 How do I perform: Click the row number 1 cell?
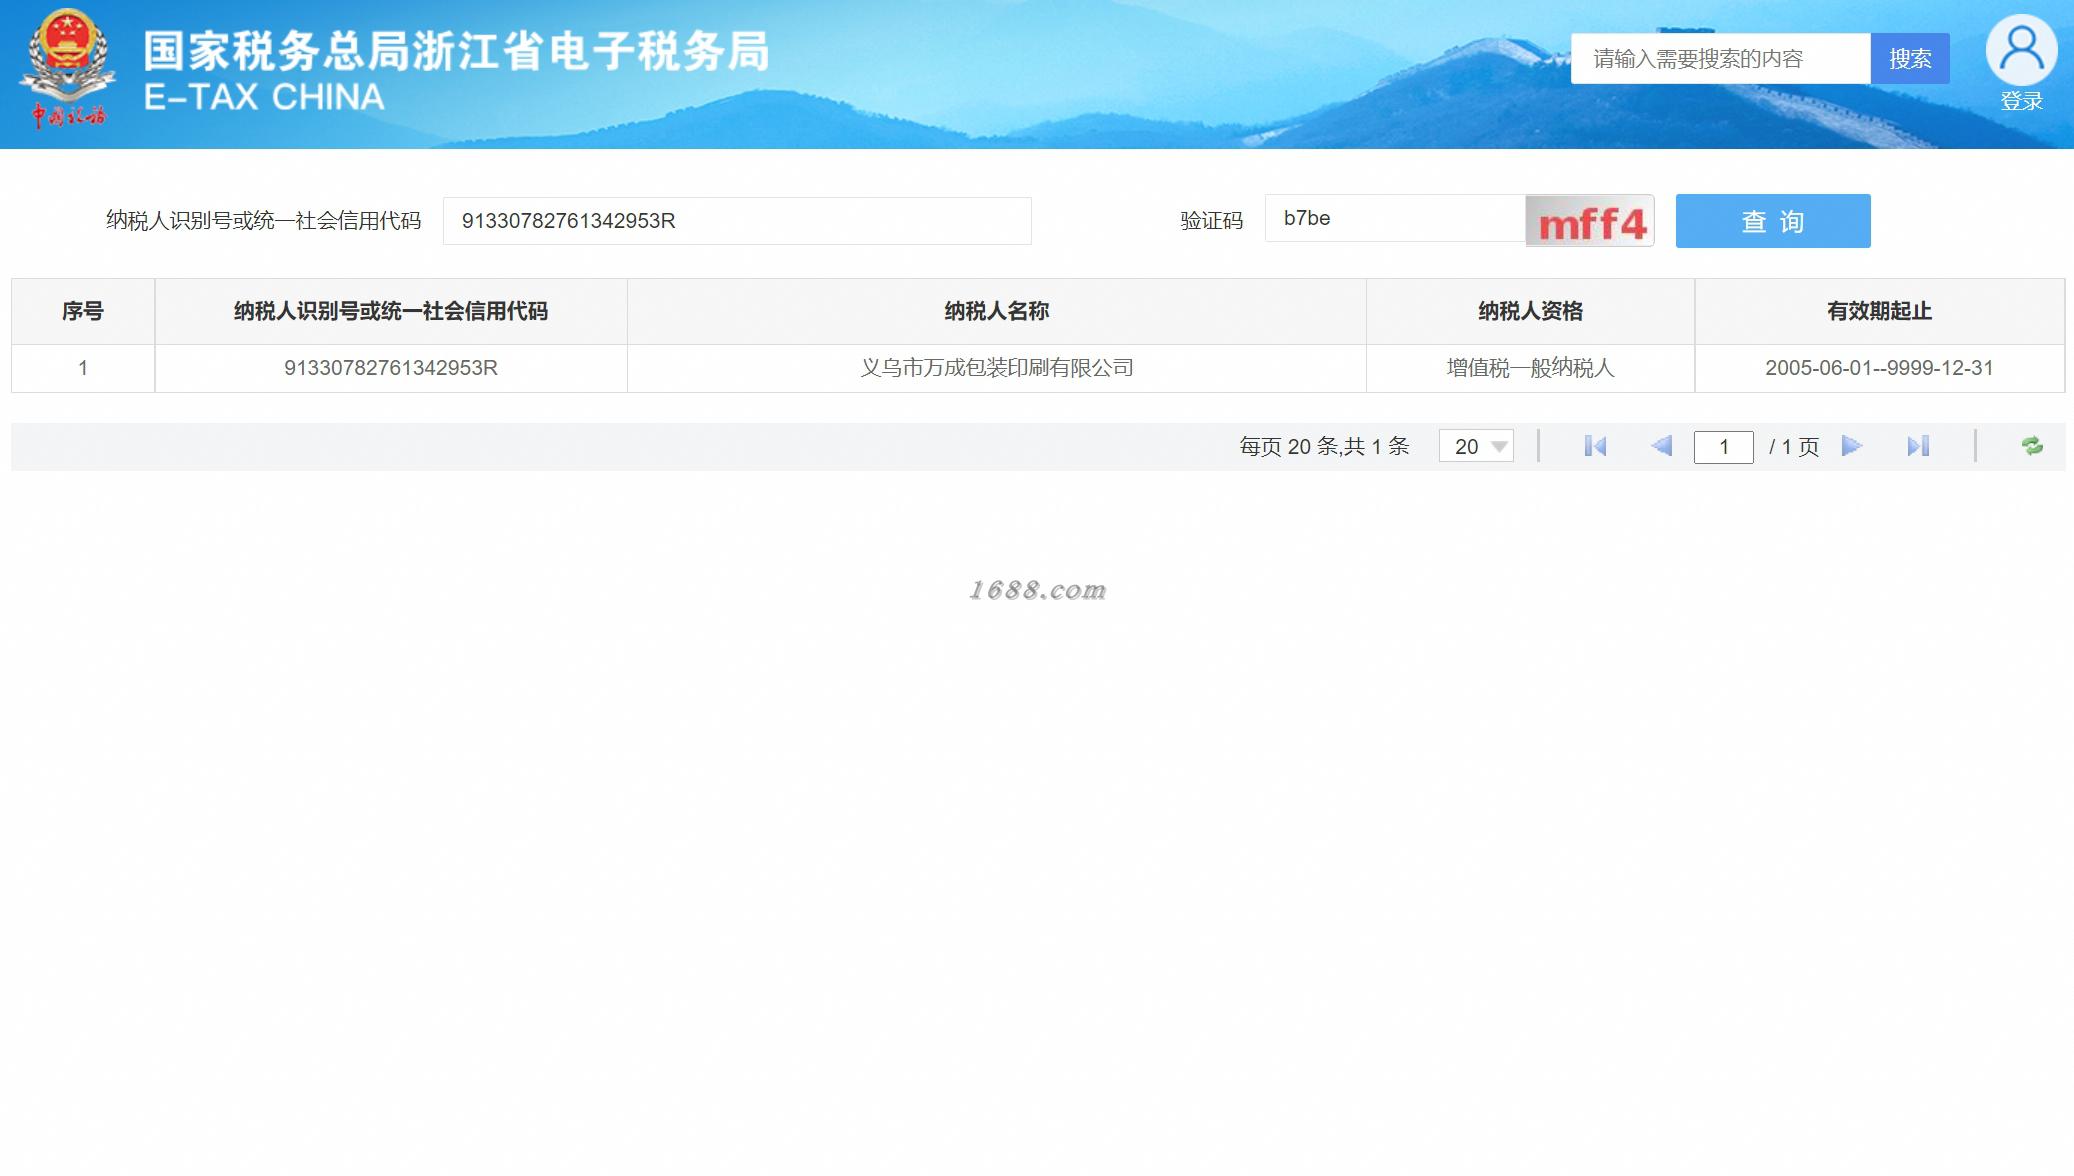click(83, 368)
